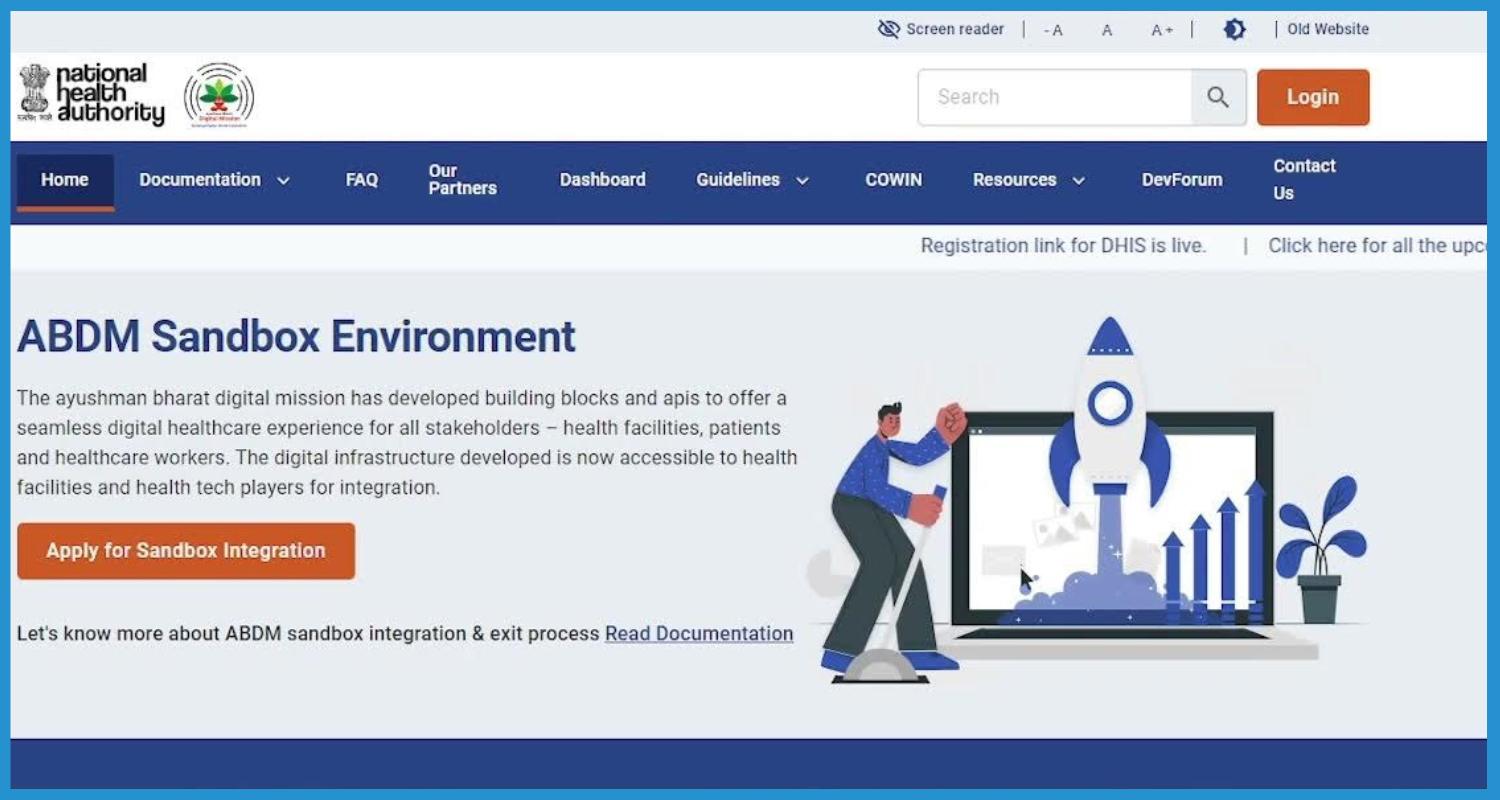Open the COWIN menu item

894,180
